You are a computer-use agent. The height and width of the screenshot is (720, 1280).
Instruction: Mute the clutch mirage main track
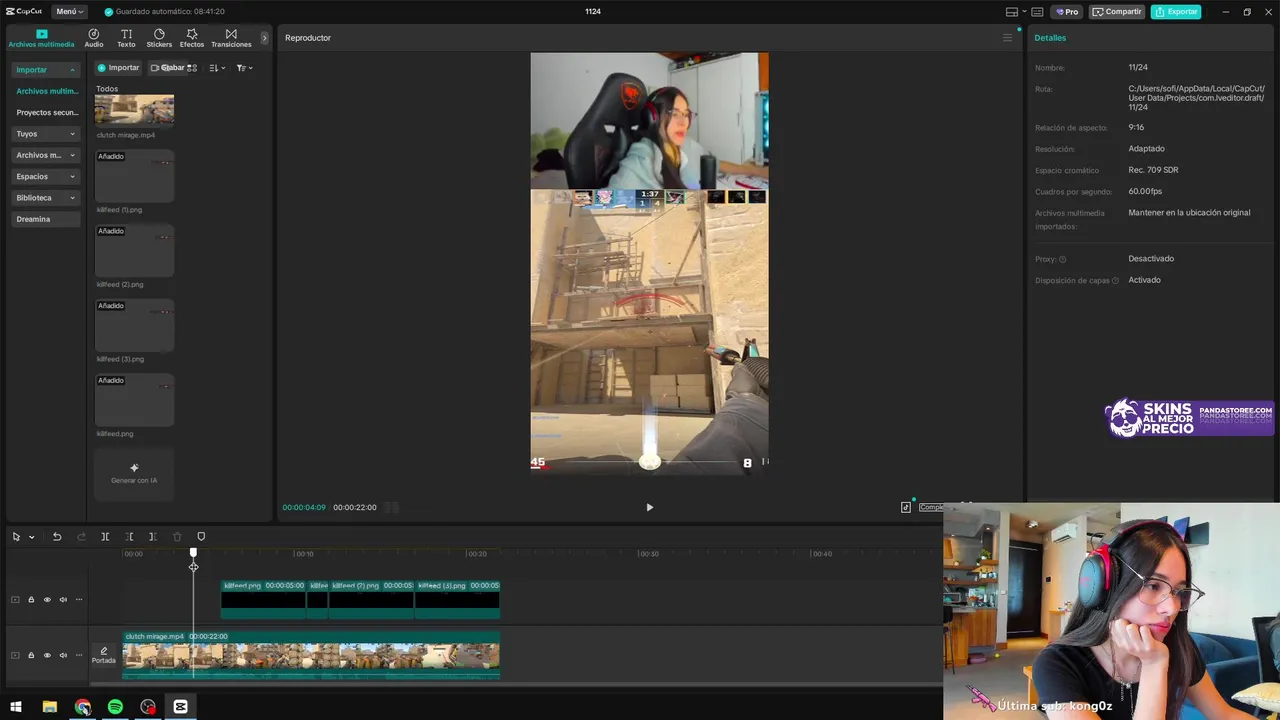pyautogui.click(x=63, y=655)
